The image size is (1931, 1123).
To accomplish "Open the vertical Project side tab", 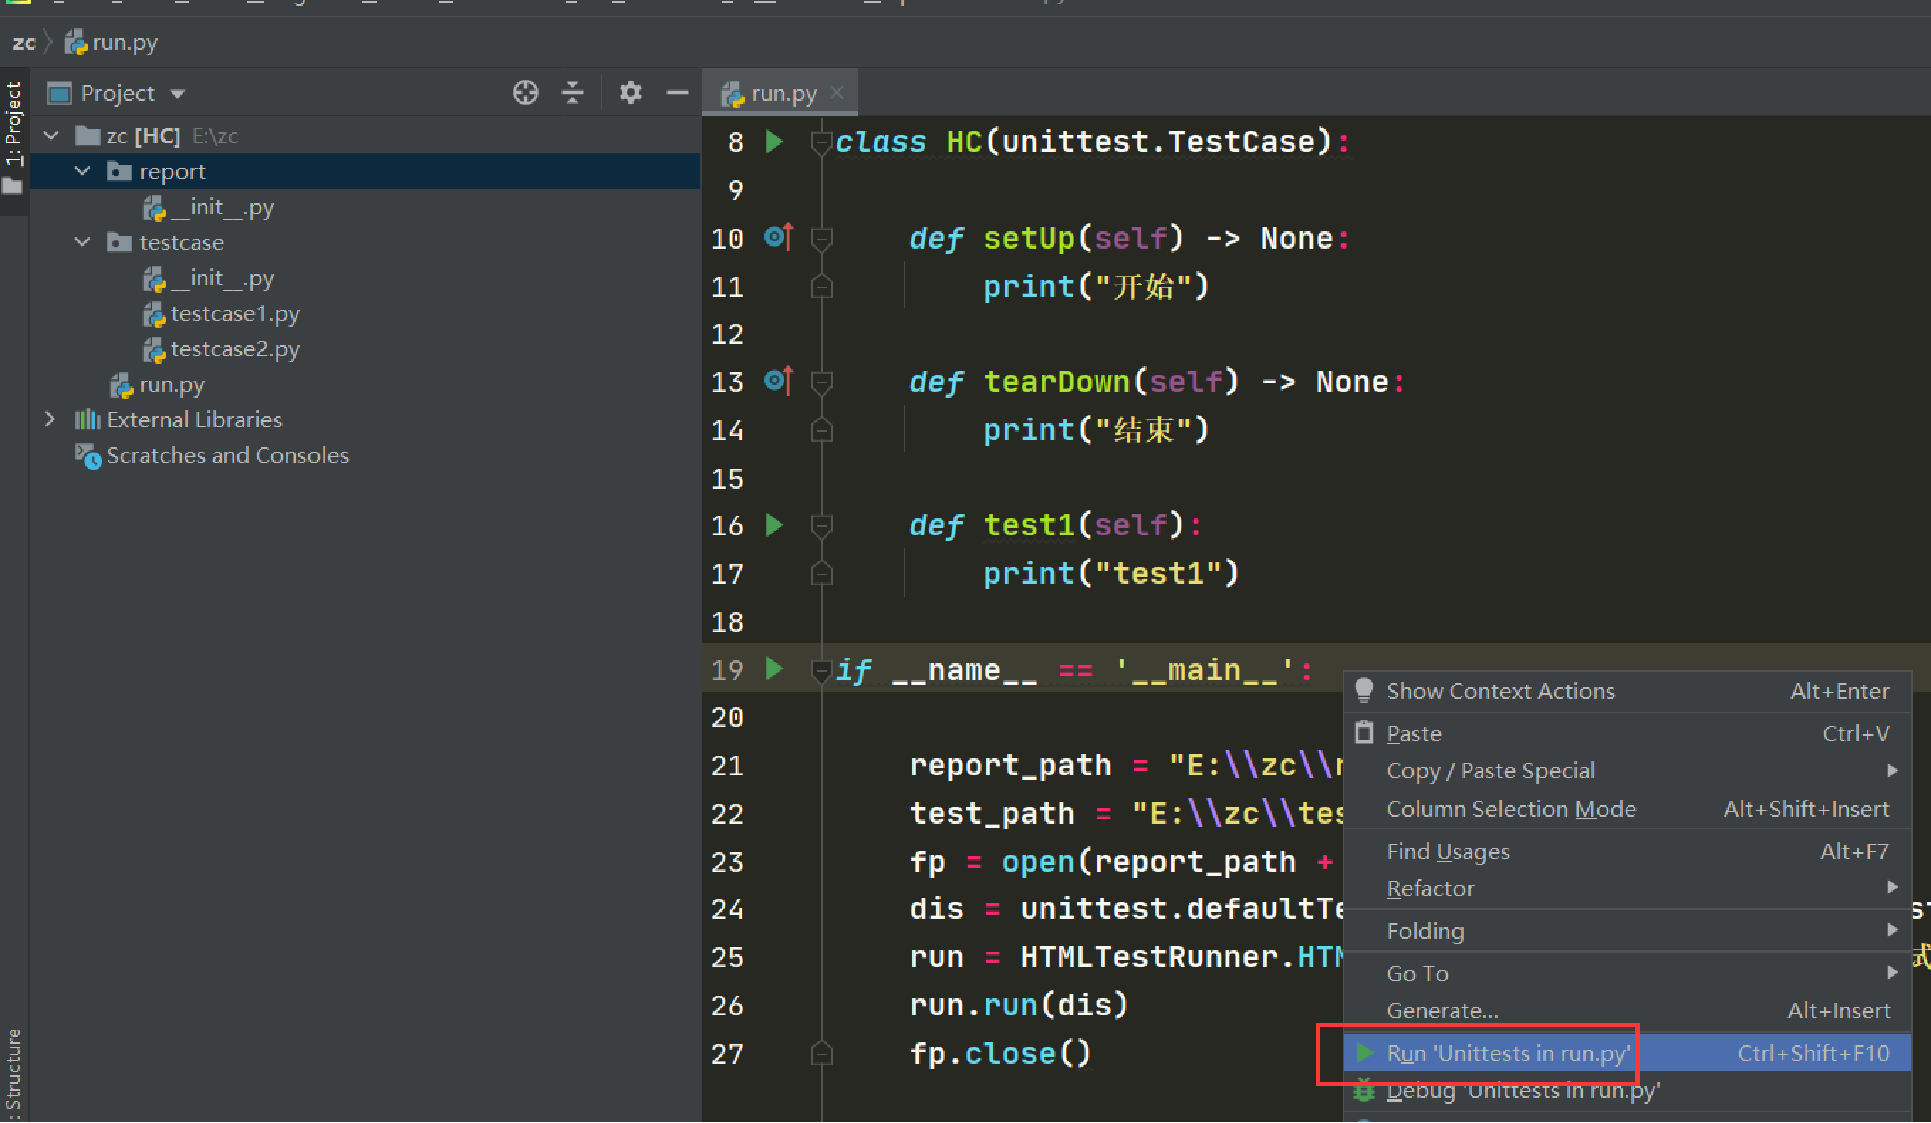I will 13,125.
